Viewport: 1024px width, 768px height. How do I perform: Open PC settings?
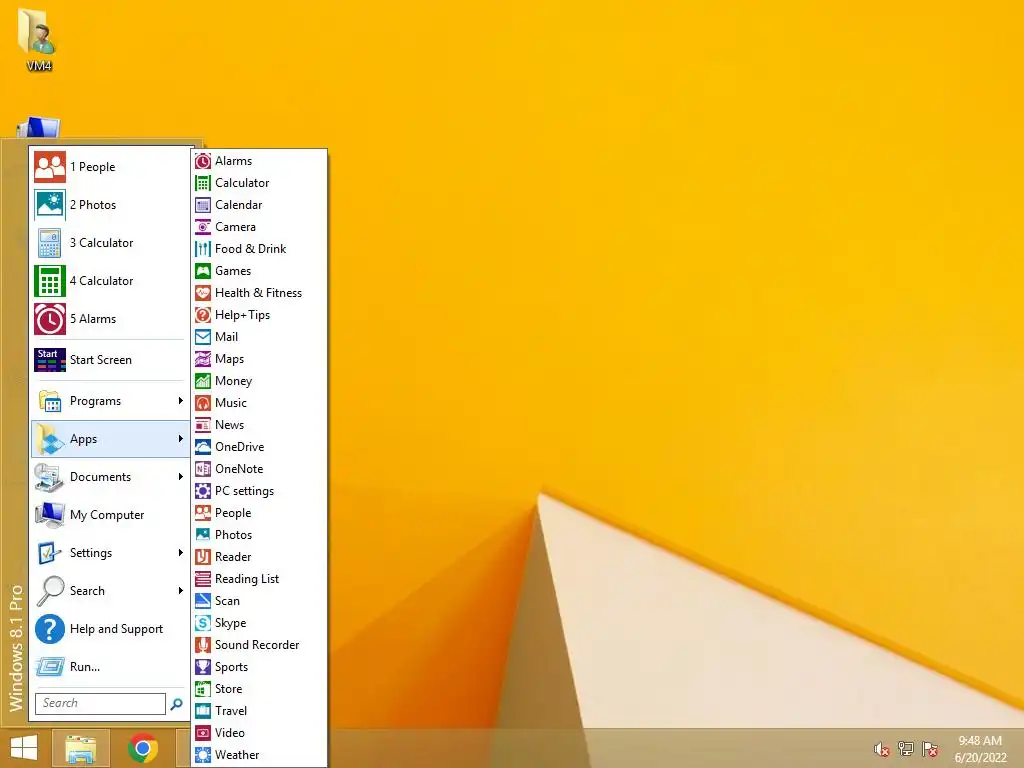coord(259,490)
